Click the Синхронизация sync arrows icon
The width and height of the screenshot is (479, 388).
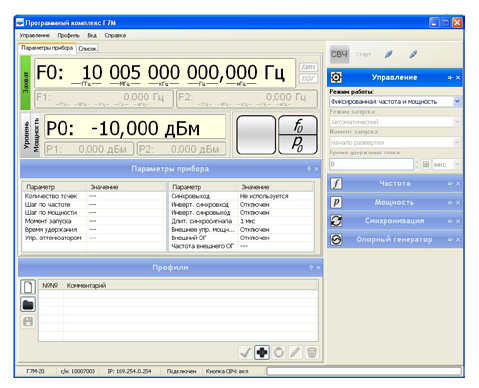[x=336, y=221]
